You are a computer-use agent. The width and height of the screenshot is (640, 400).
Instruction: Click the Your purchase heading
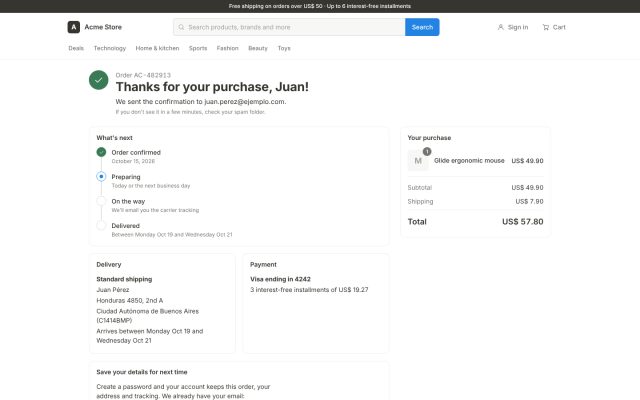coord(429,138)
